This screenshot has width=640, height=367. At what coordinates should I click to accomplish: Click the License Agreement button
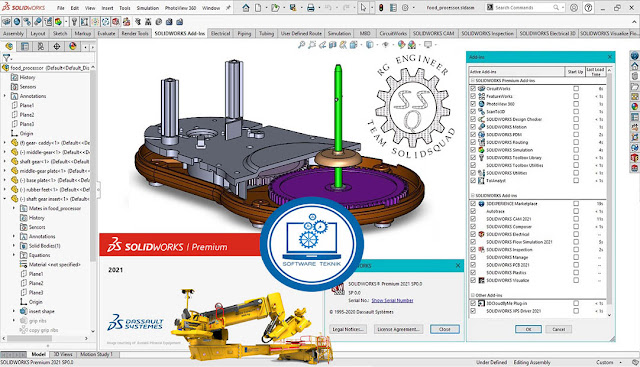pos(398,329)
